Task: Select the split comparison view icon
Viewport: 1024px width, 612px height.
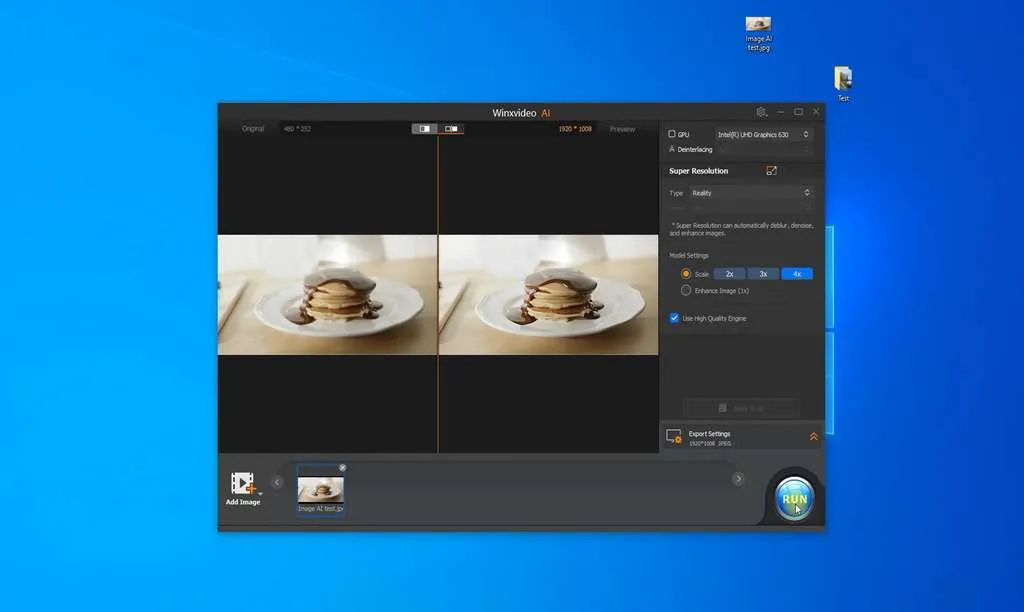Action: click(x=450, y=129)
